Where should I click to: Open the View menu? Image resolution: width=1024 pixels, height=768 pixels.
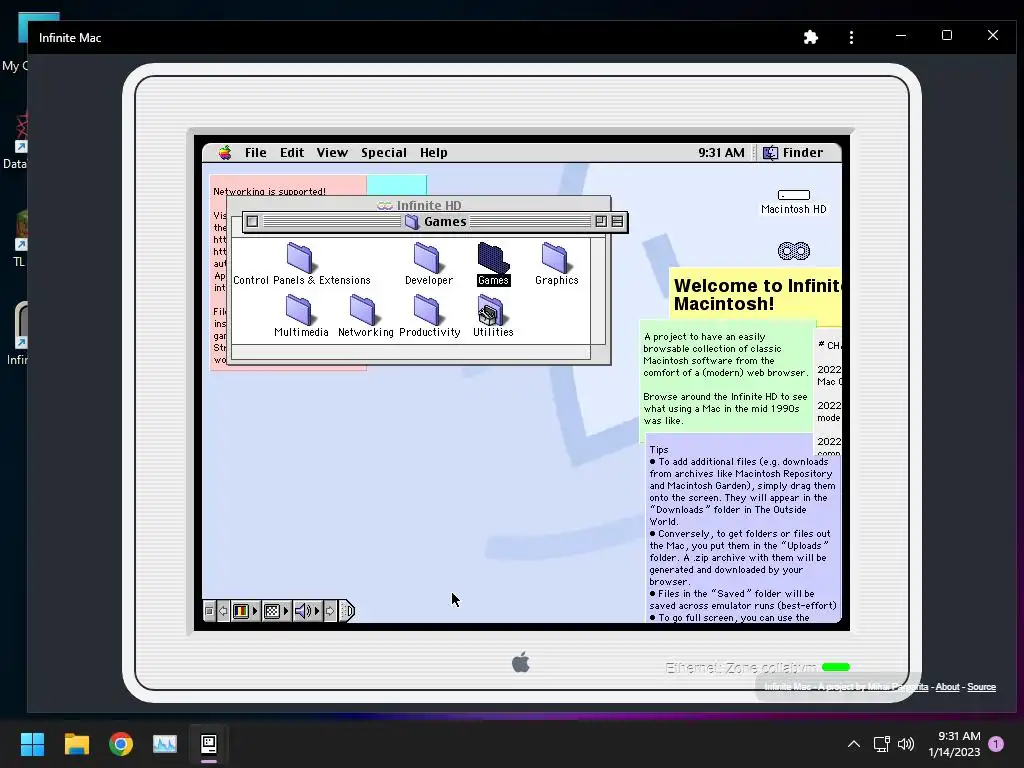click(x=332, y=153)
